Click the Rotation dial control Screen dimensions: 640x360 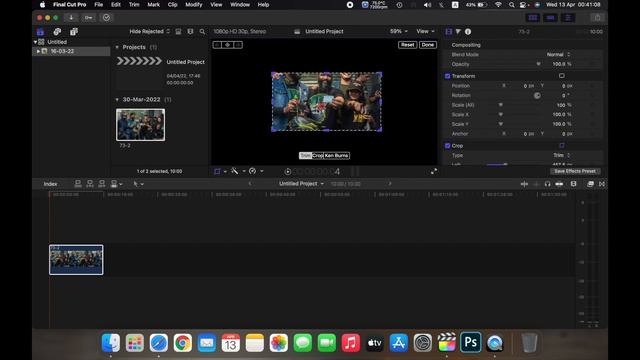pyautogui.click(x=537, y=96)
